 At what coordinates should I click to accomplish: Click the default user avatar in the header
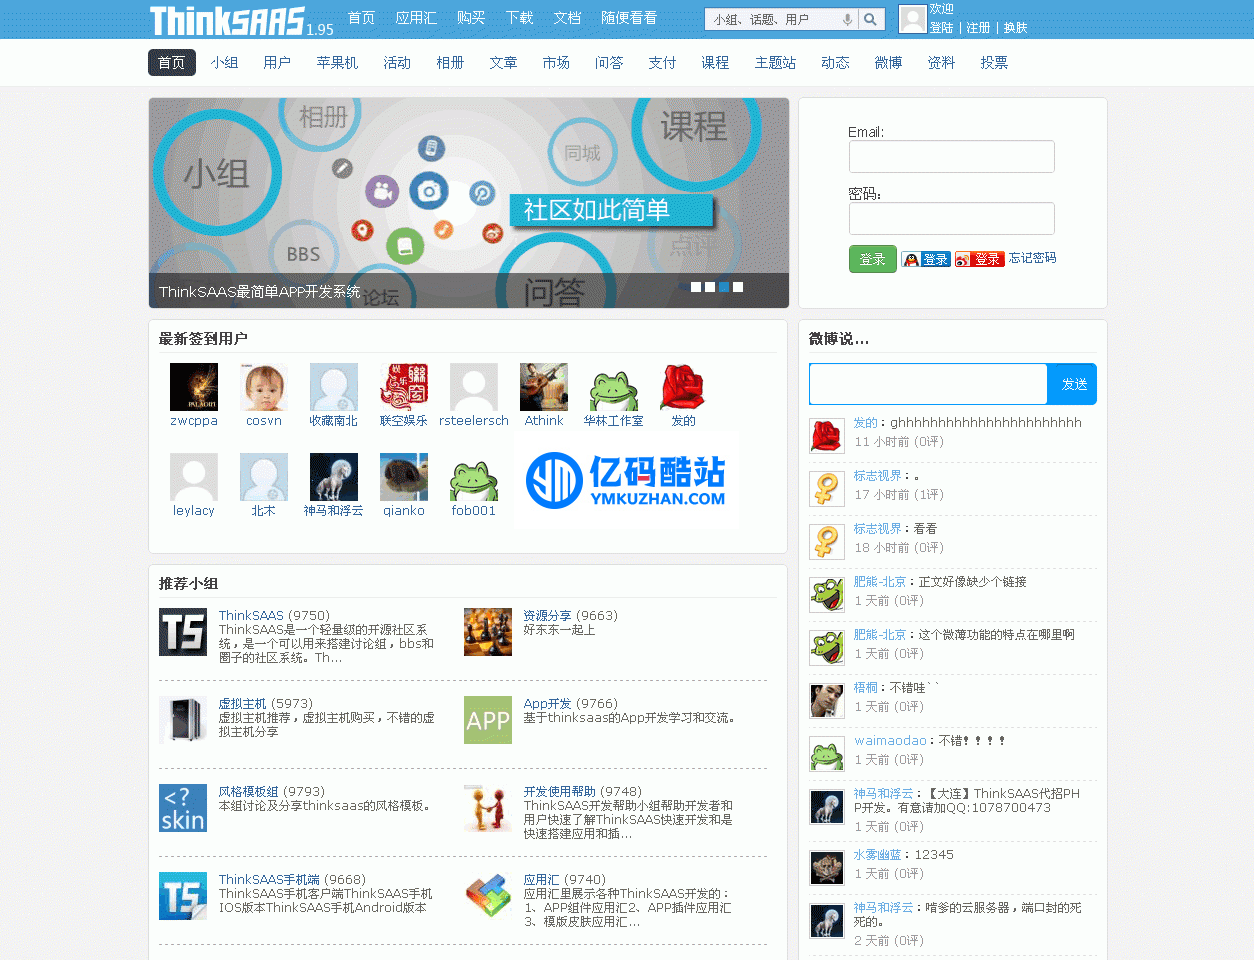point(912,19)
